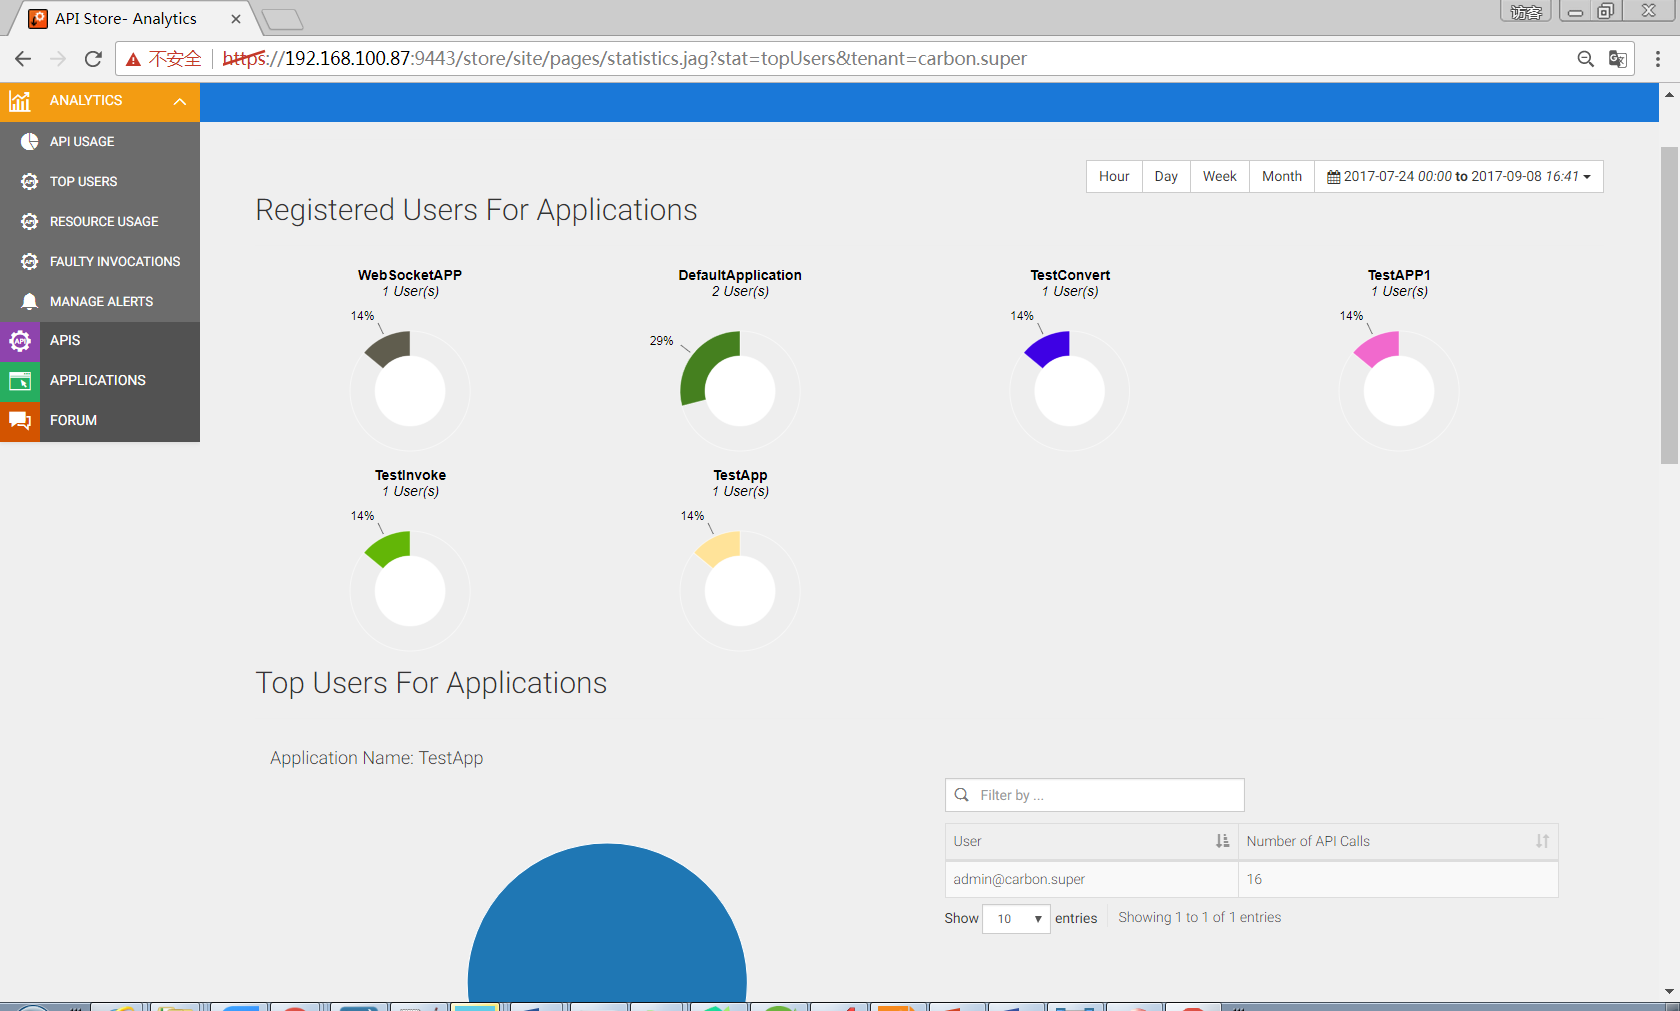Click the Analytics chart icon in the sidebar
The image size is (1680, 1011).
[20, 101]
